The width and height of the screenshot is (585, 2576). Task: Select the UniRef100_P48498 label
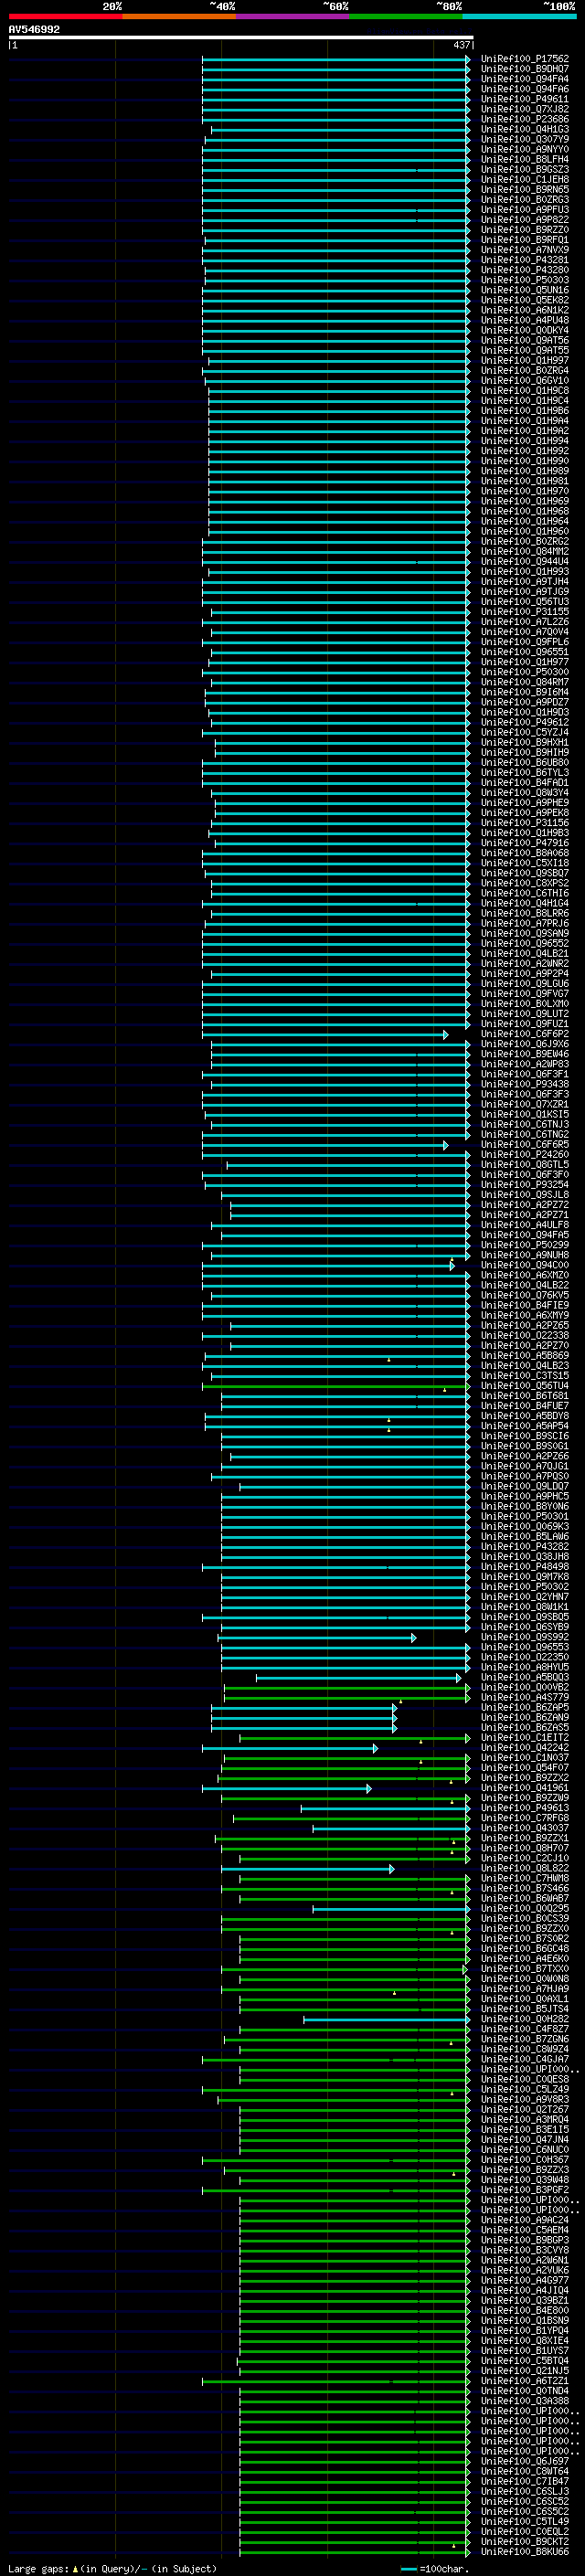[x=524, y=1567]
